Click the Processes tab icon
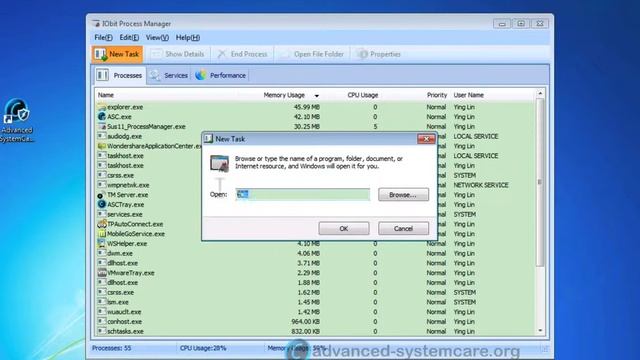640x360 pixels. (x=102, y=75)
